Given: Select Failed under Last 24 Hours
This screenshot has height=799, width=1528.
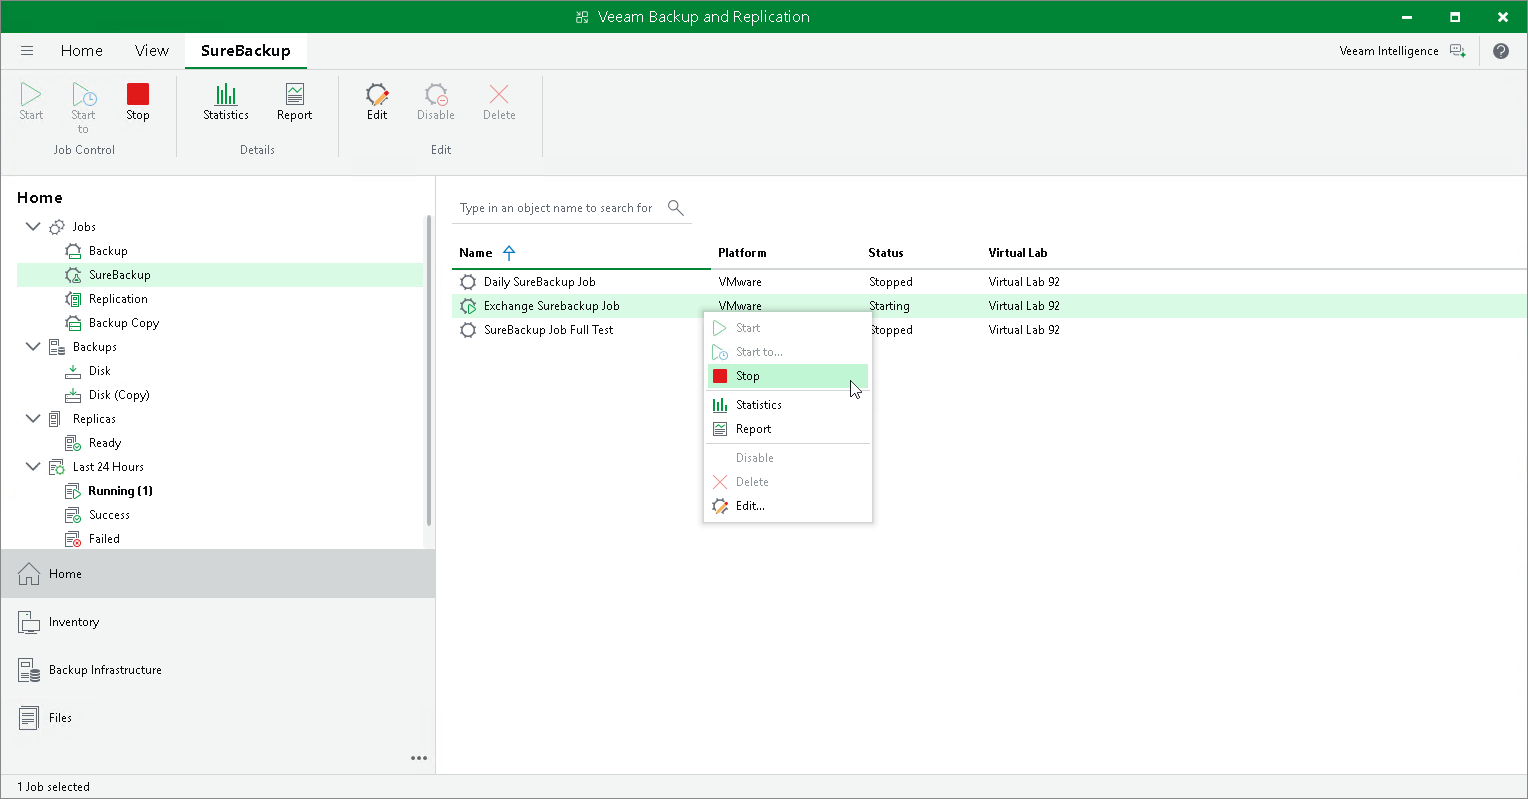Looking at the screenshot, I should [x=104, y=539].
